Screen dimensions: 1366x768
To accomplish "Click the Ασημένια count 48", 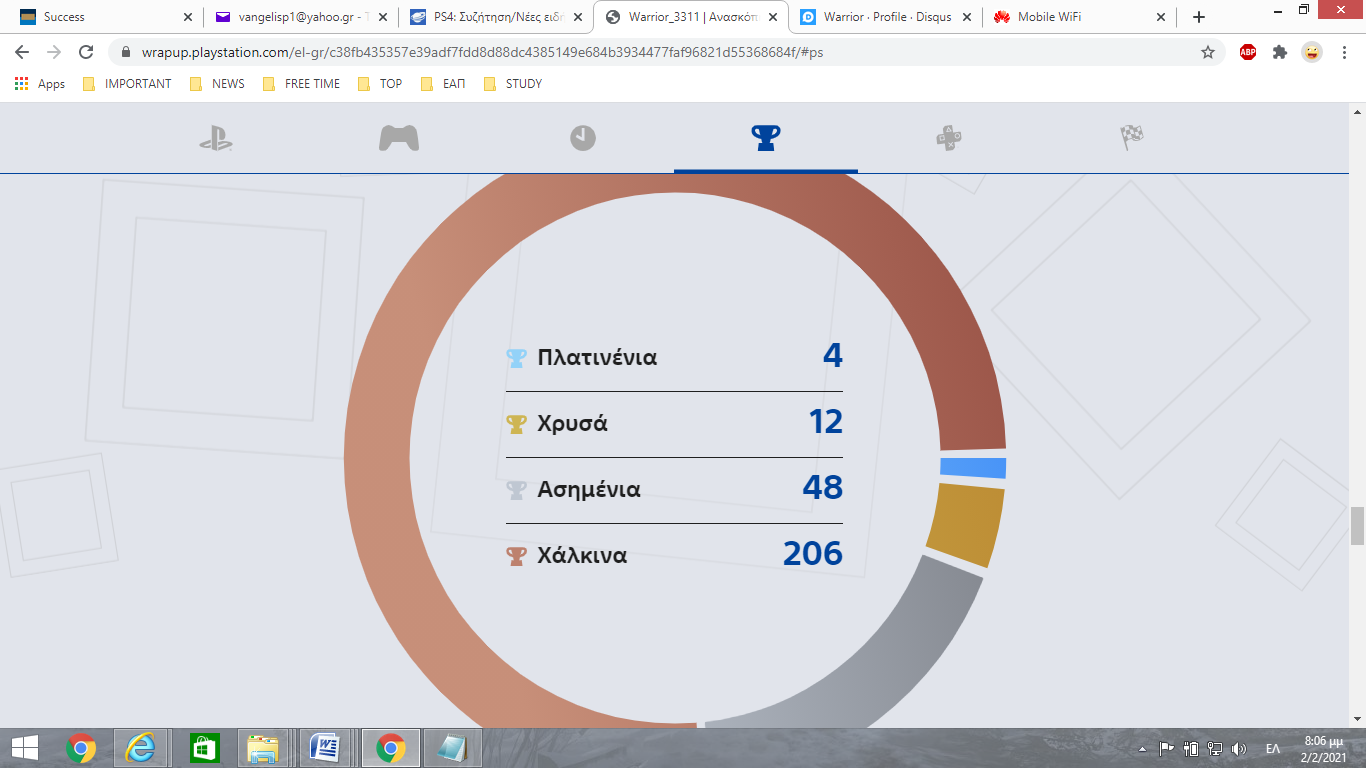I will [x=823, y=488].
